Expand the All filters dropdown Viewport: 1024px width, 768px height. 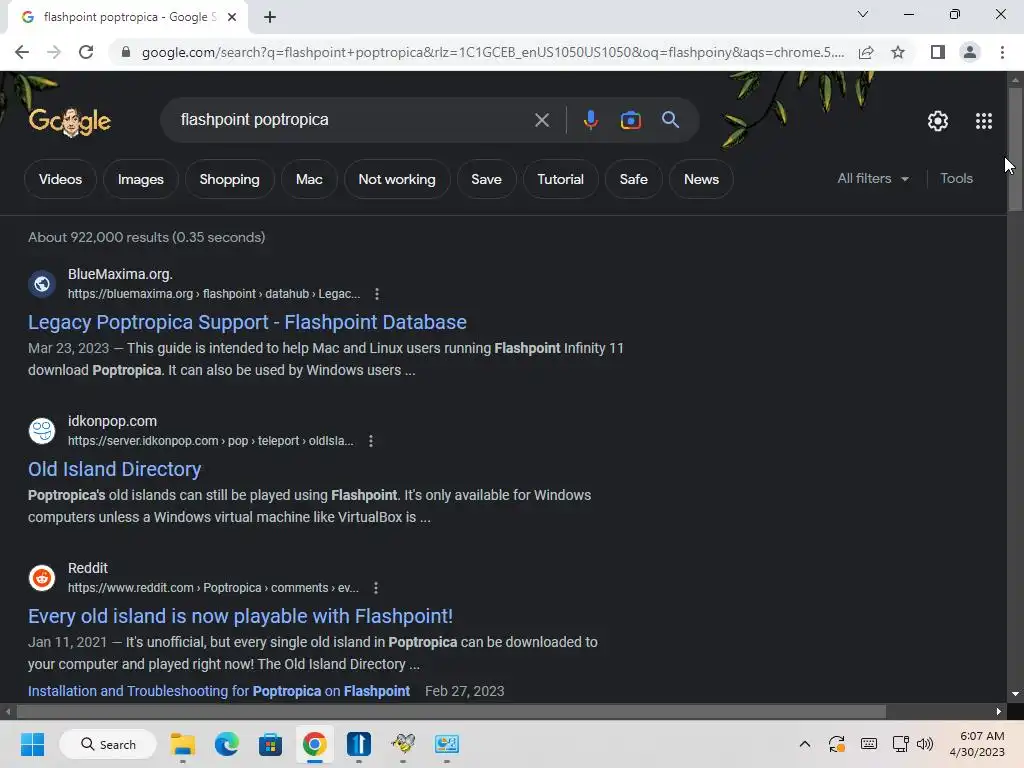tap(873, 178)
